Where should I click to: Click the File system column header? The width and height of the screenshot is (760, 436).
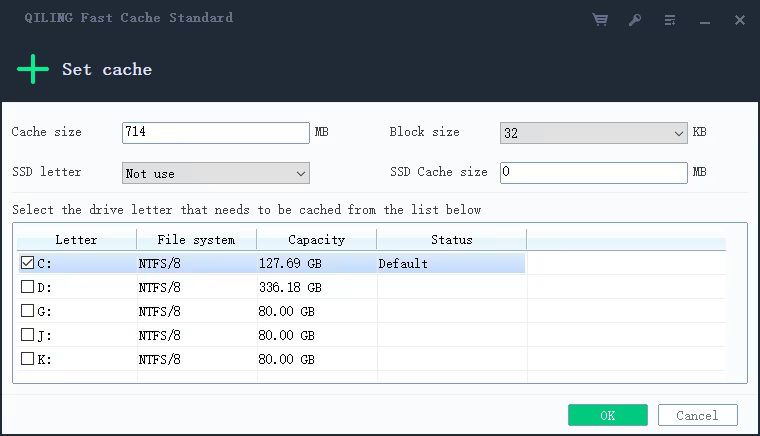pyautogui.click(x=196, y=240)
